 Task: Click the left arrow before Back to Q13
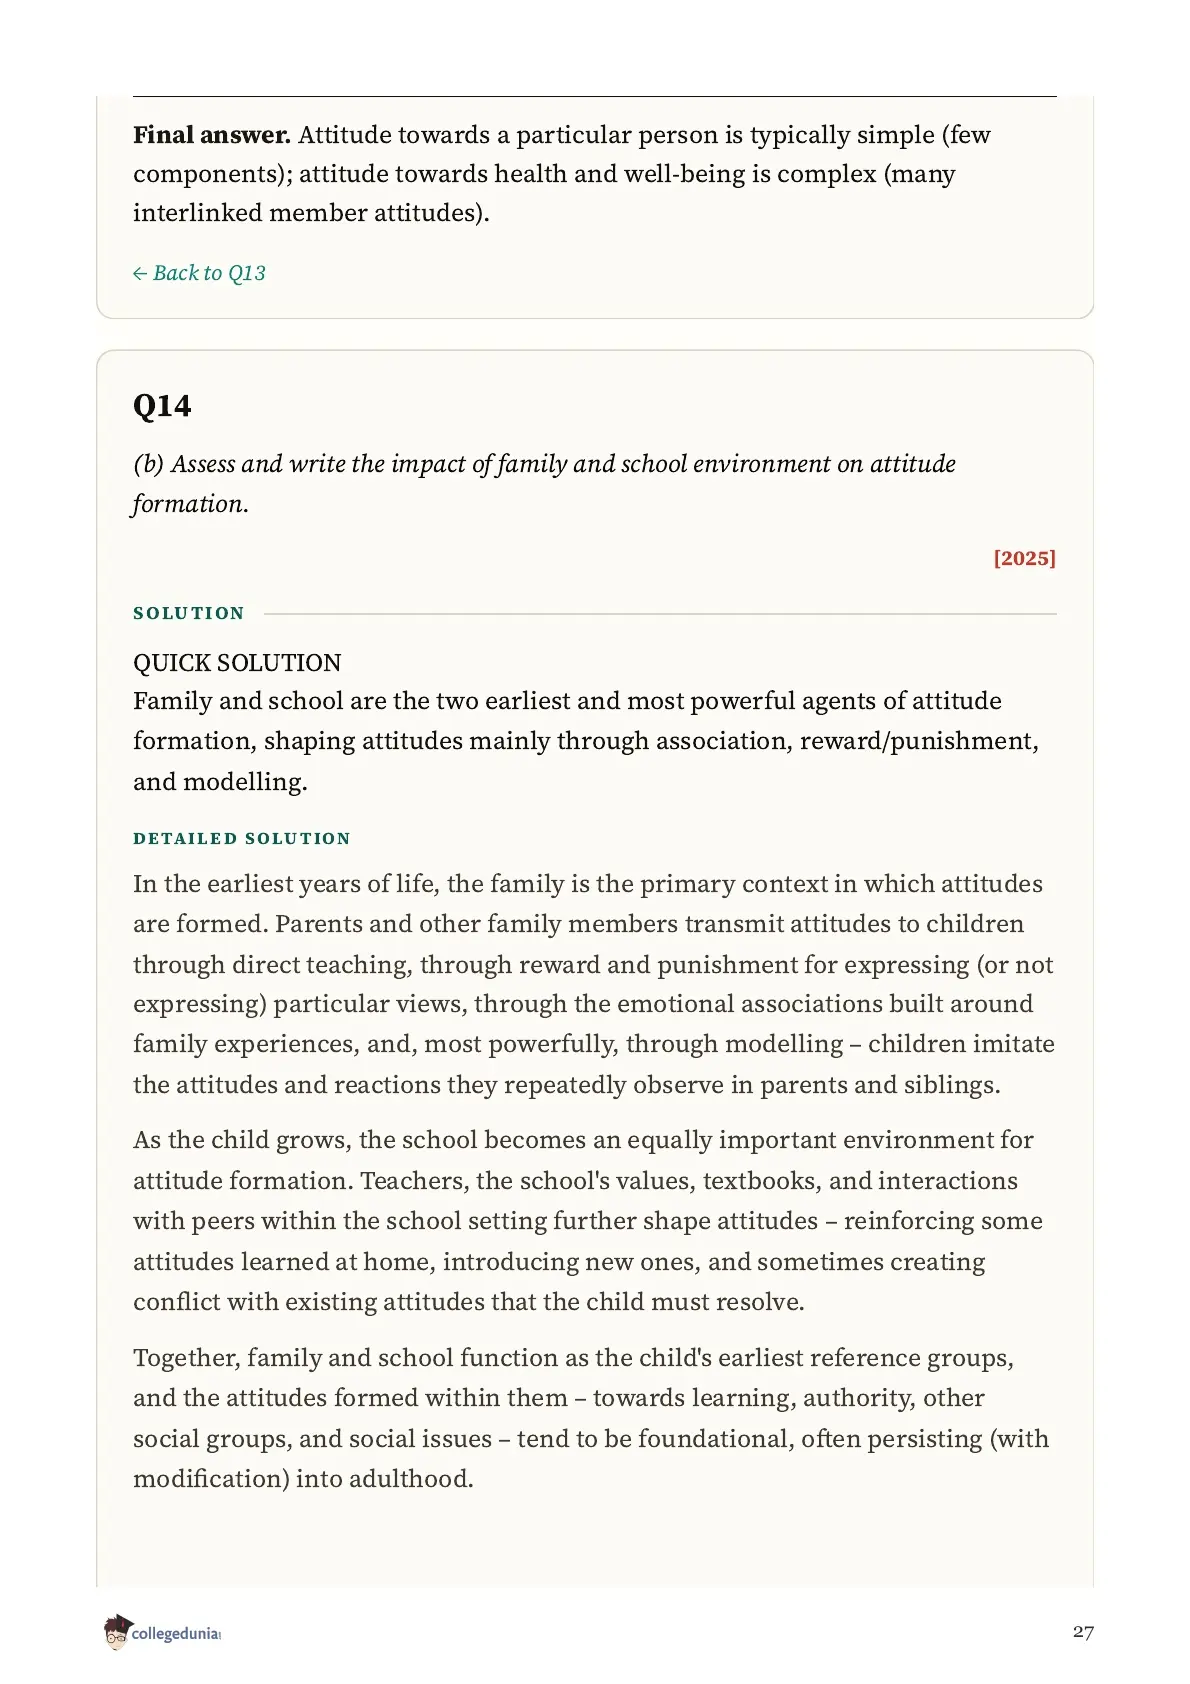[140, 274]
